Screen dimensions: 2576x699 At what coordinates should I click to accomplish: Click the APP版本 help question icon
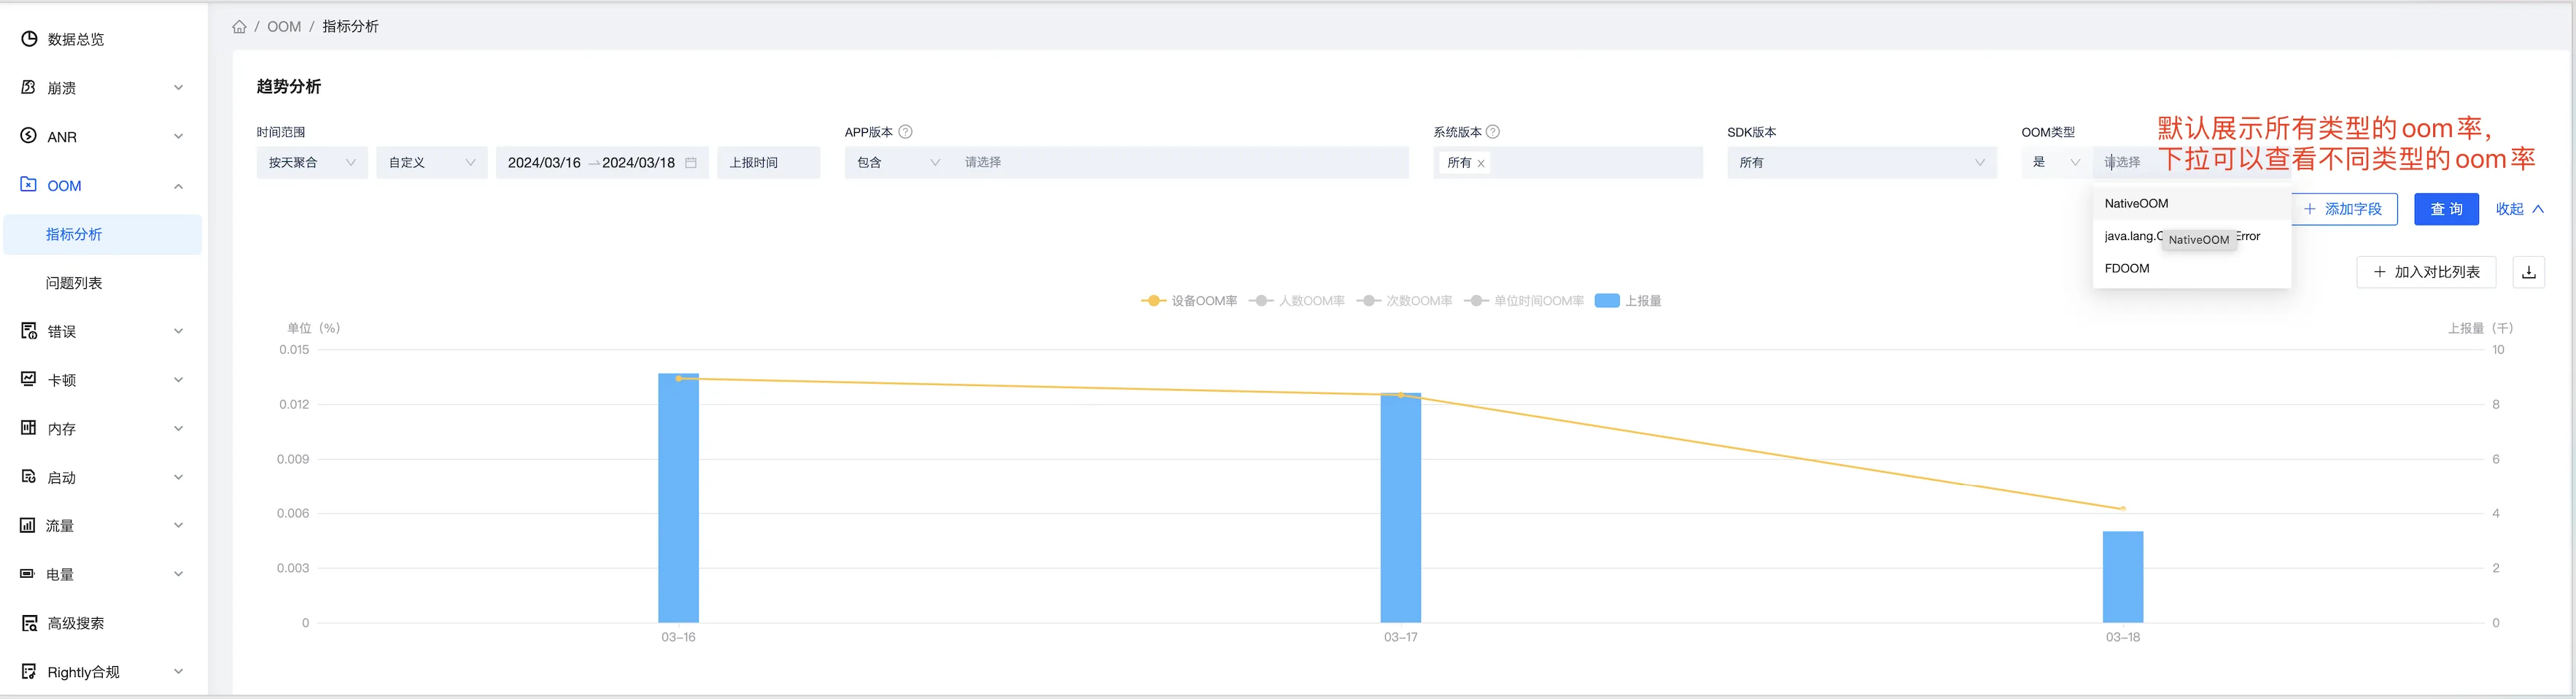(x=905, y=132)
